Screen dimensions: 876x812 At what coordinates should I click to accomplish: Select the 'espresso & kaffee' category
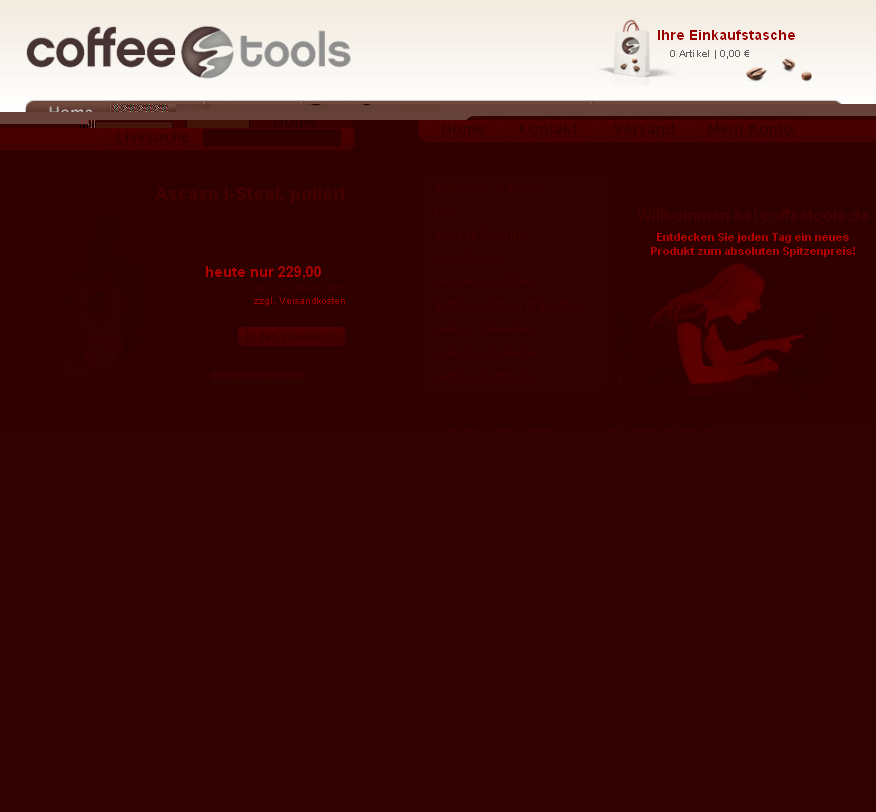tap(490, 187)
